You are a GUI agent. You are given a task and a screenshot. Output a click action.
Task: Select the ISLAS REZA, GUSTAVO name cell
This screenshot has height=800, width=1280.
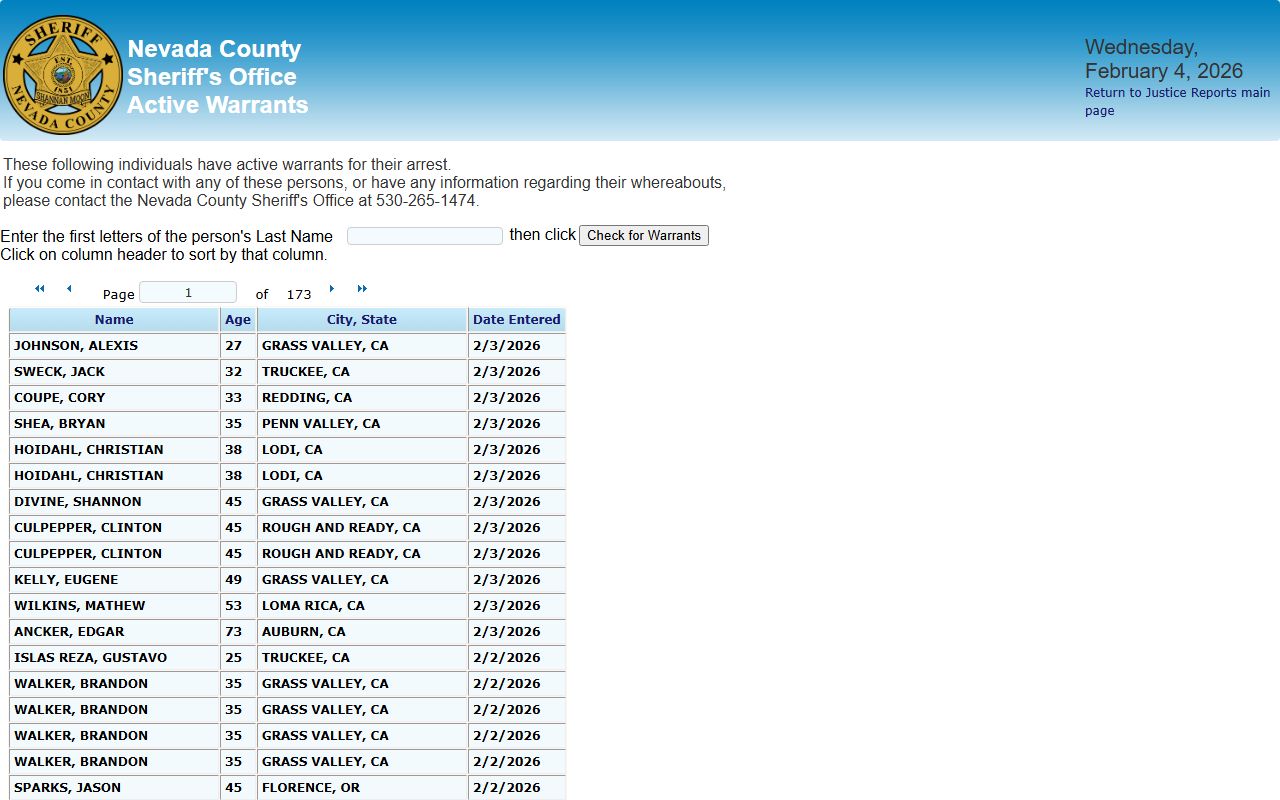coord(114,658)
